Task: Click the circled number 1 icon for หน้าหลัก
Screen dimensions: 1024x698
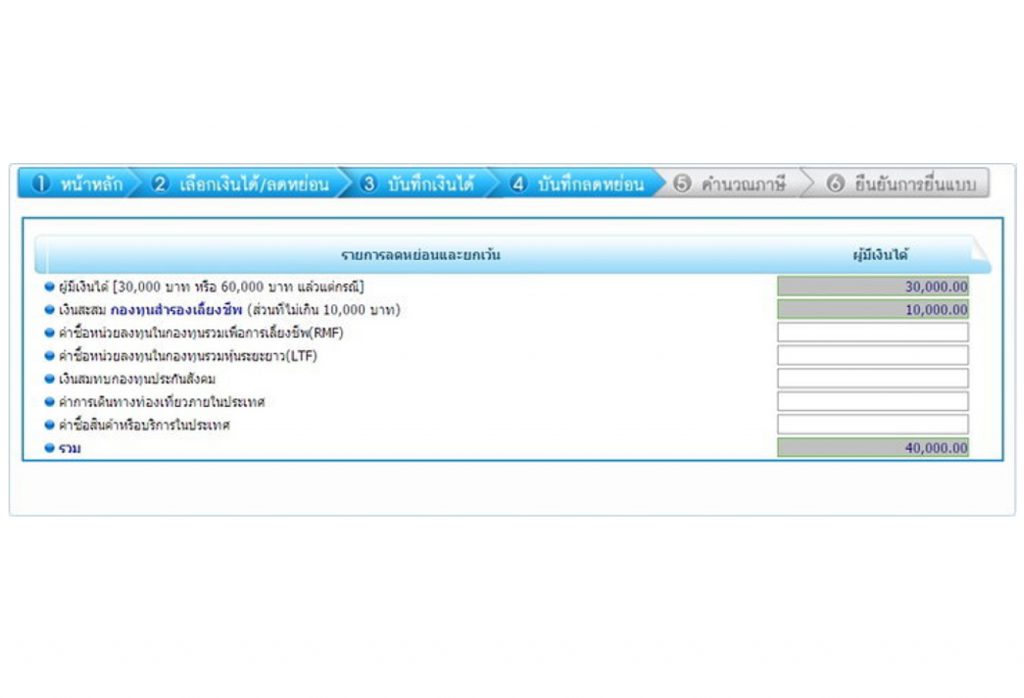Action: tap(41, 184)
